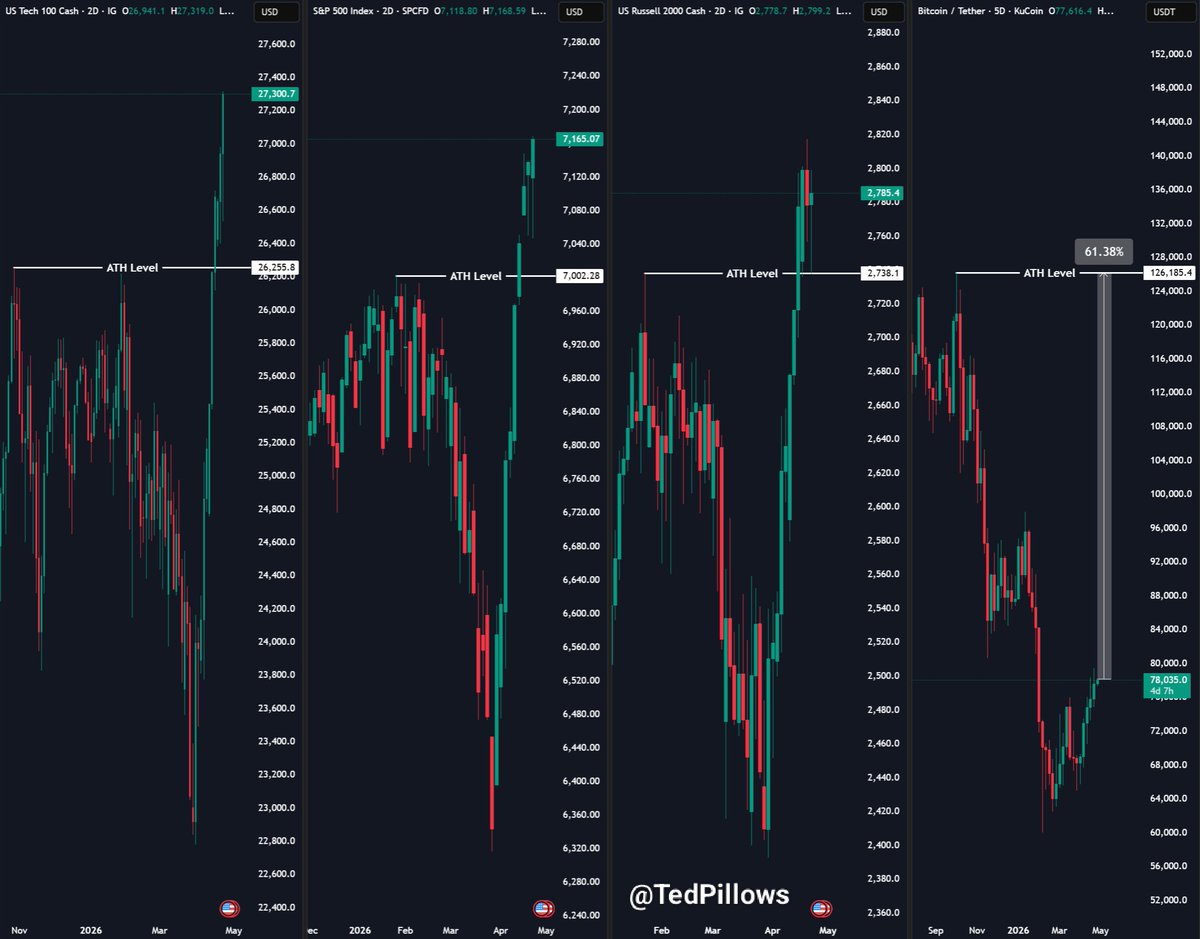This screenshot has width=1200, height=939.
Task: Click ATH Level text on S&P 500 chart
Action: coord(475,276)
